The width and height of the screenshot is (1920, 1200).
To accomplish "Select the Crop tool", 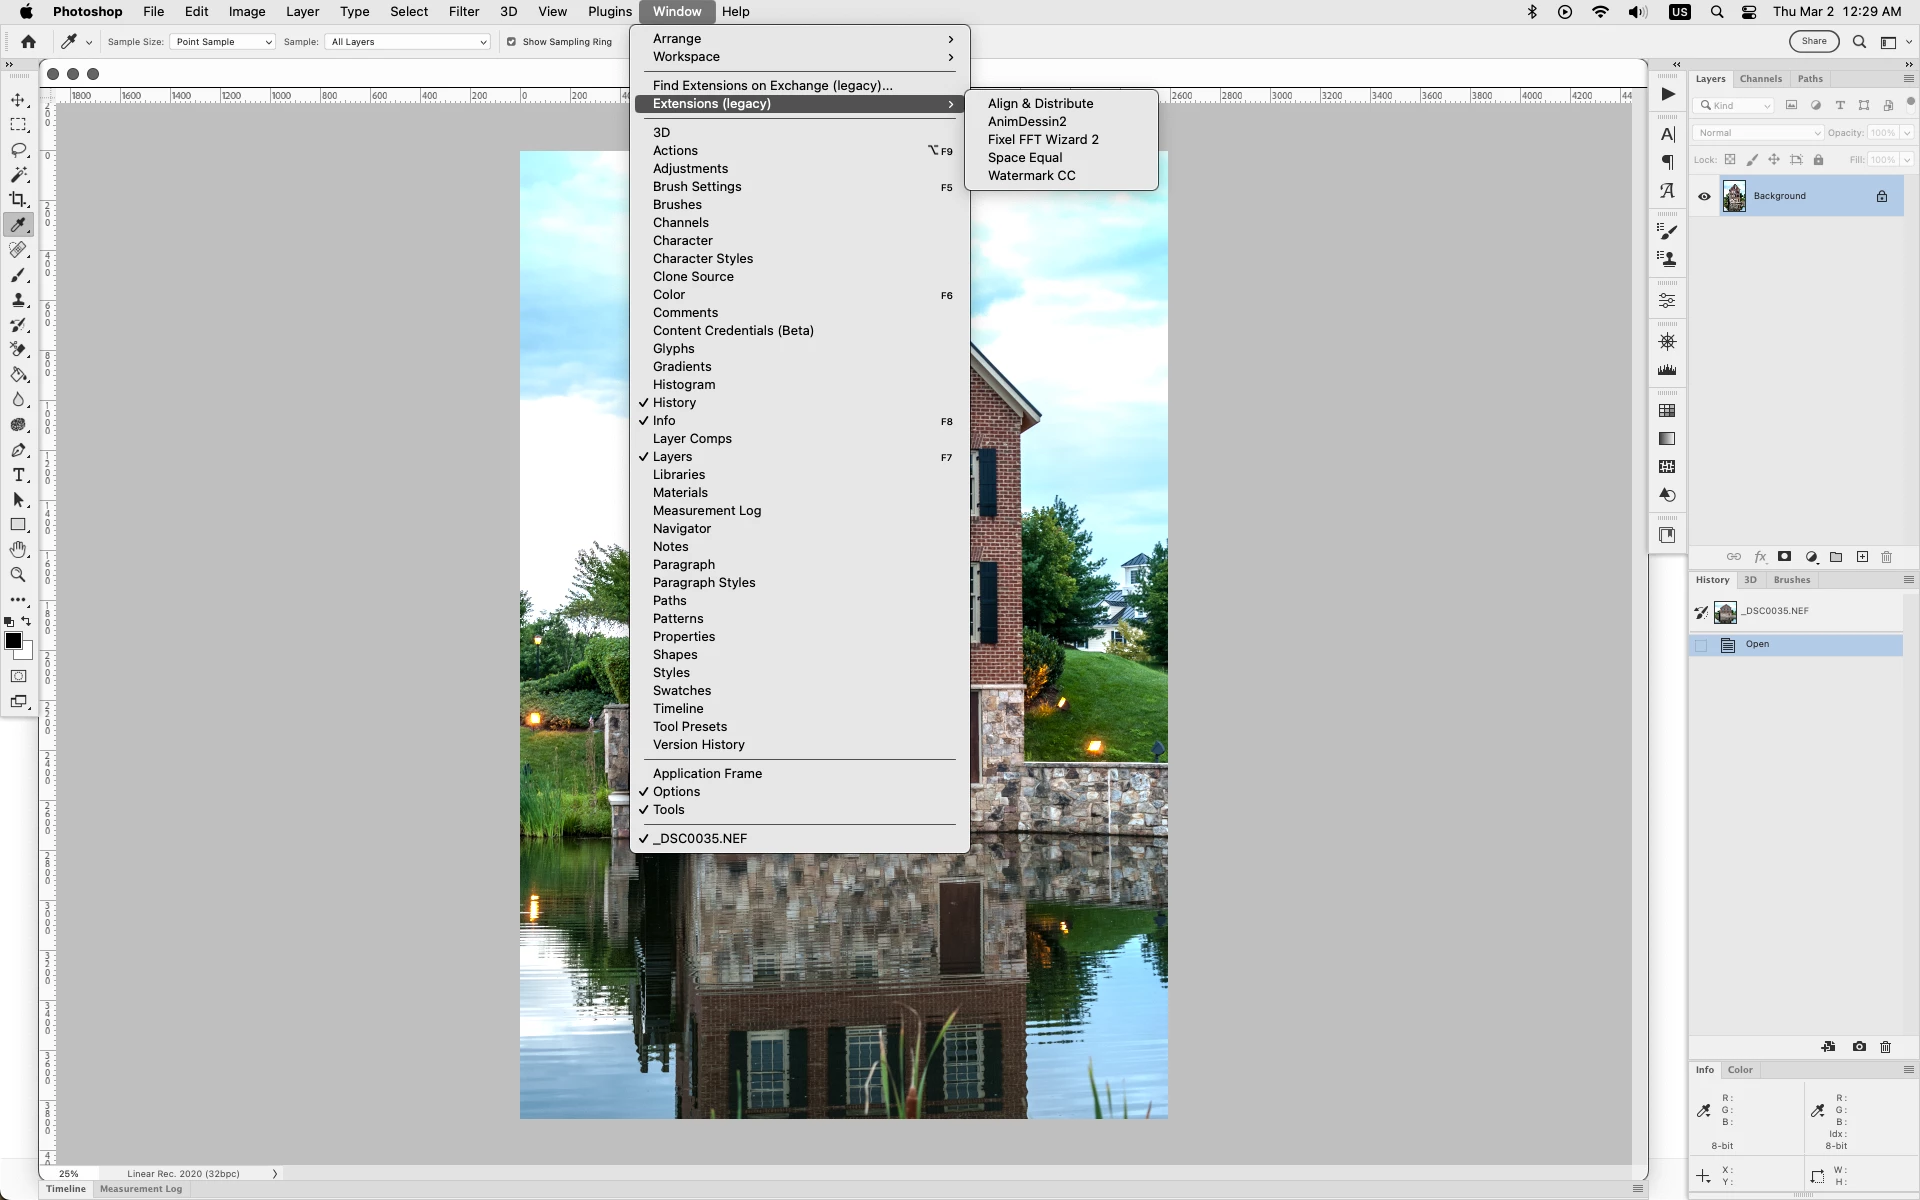I will click(18, 200).
